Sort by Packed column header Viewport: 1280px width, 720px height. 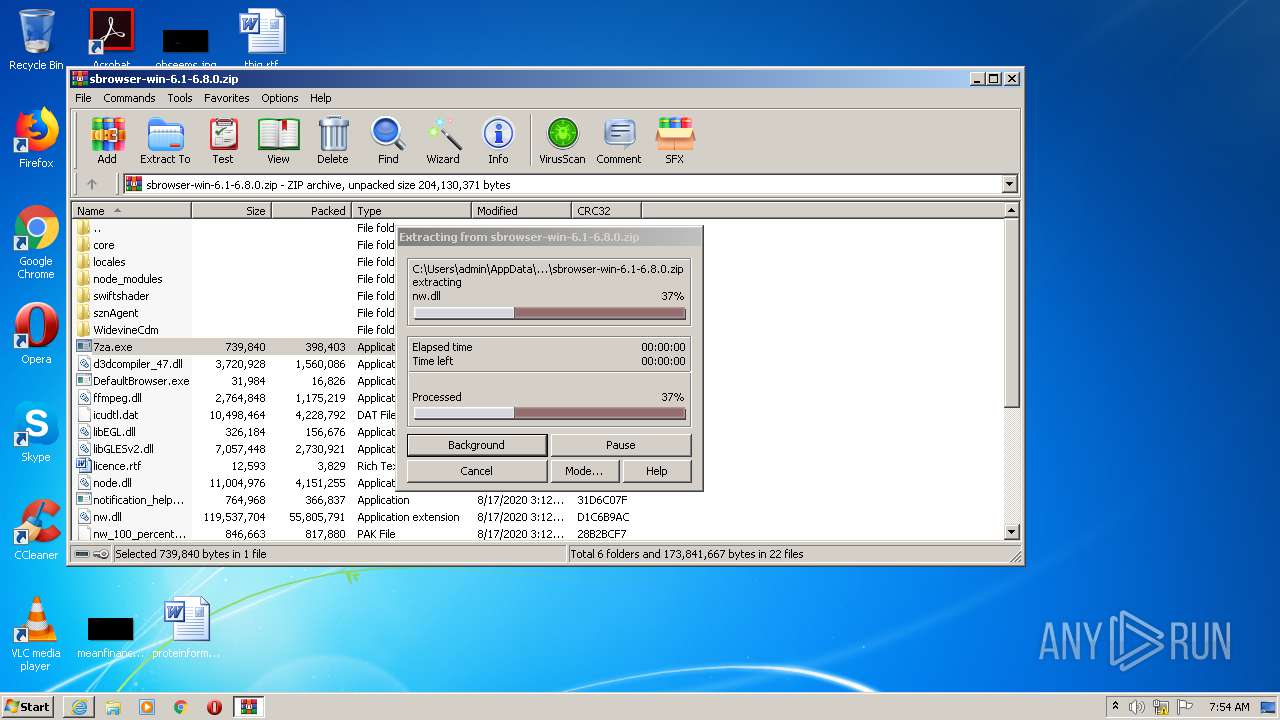point(311,211)
